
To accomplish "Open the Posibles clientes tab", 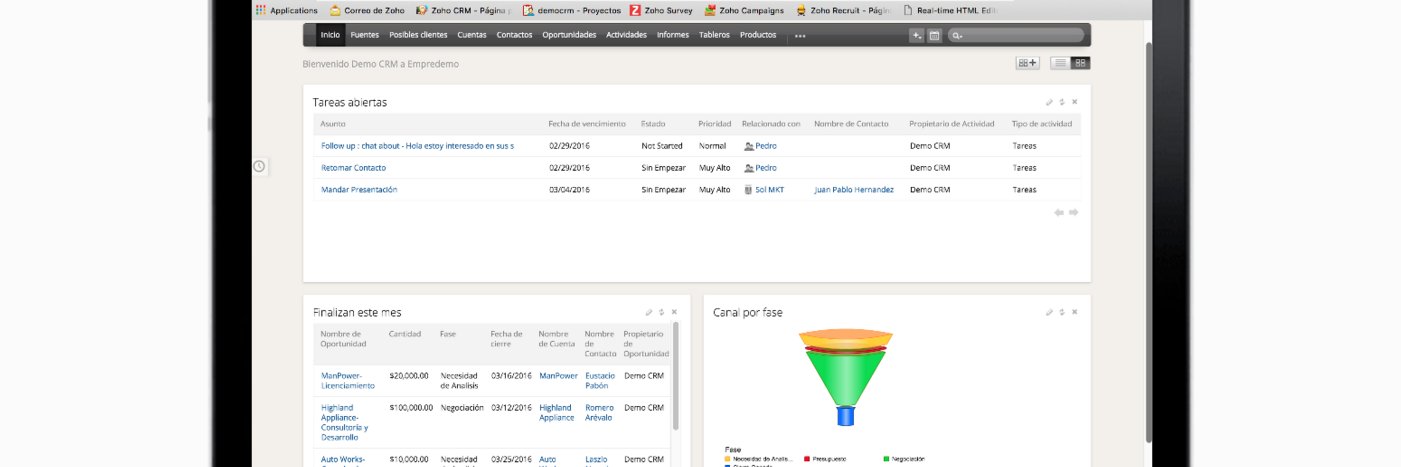I will (x=418, y=35).
